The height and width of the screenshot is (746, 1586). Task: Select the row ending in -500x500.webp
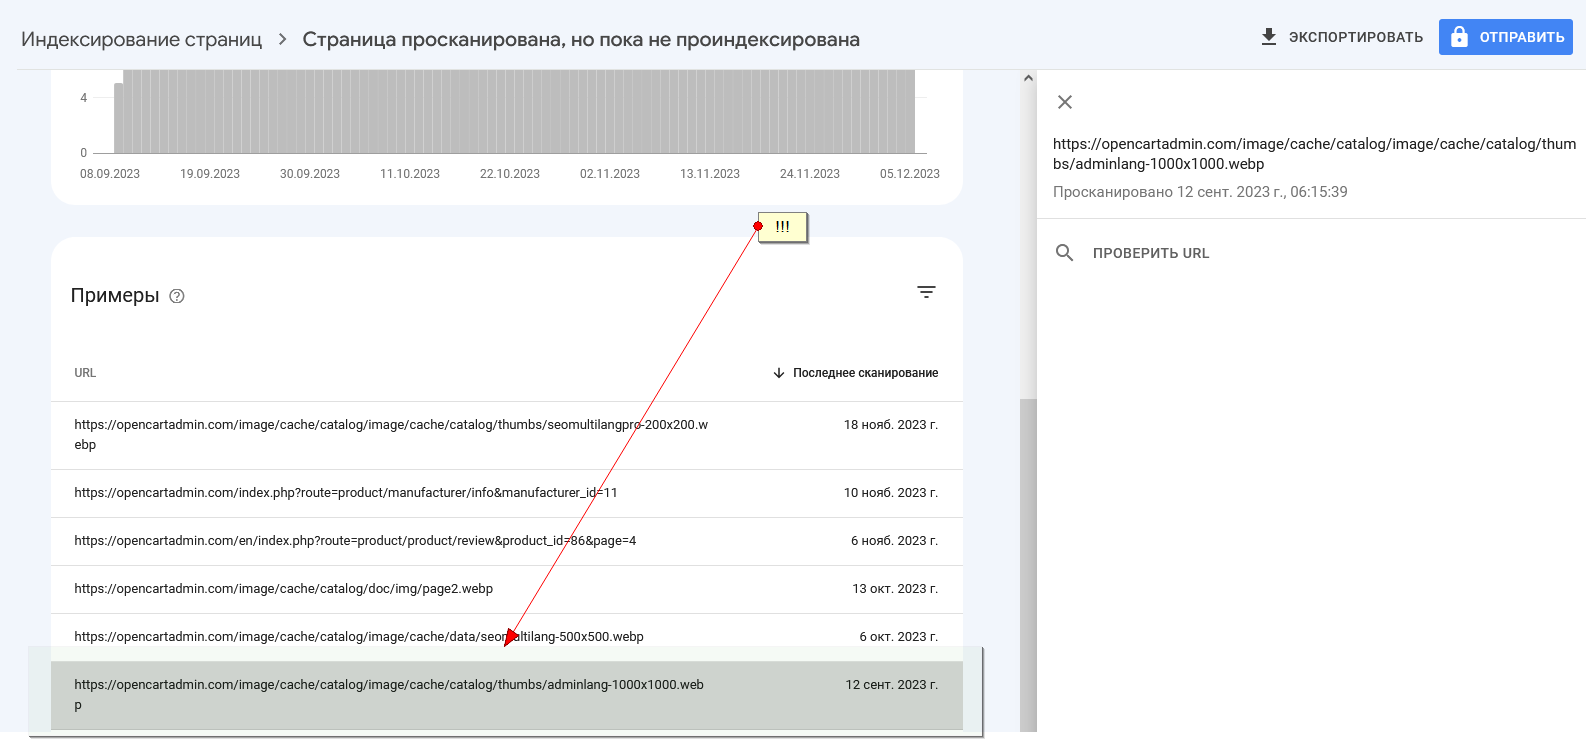507,637
